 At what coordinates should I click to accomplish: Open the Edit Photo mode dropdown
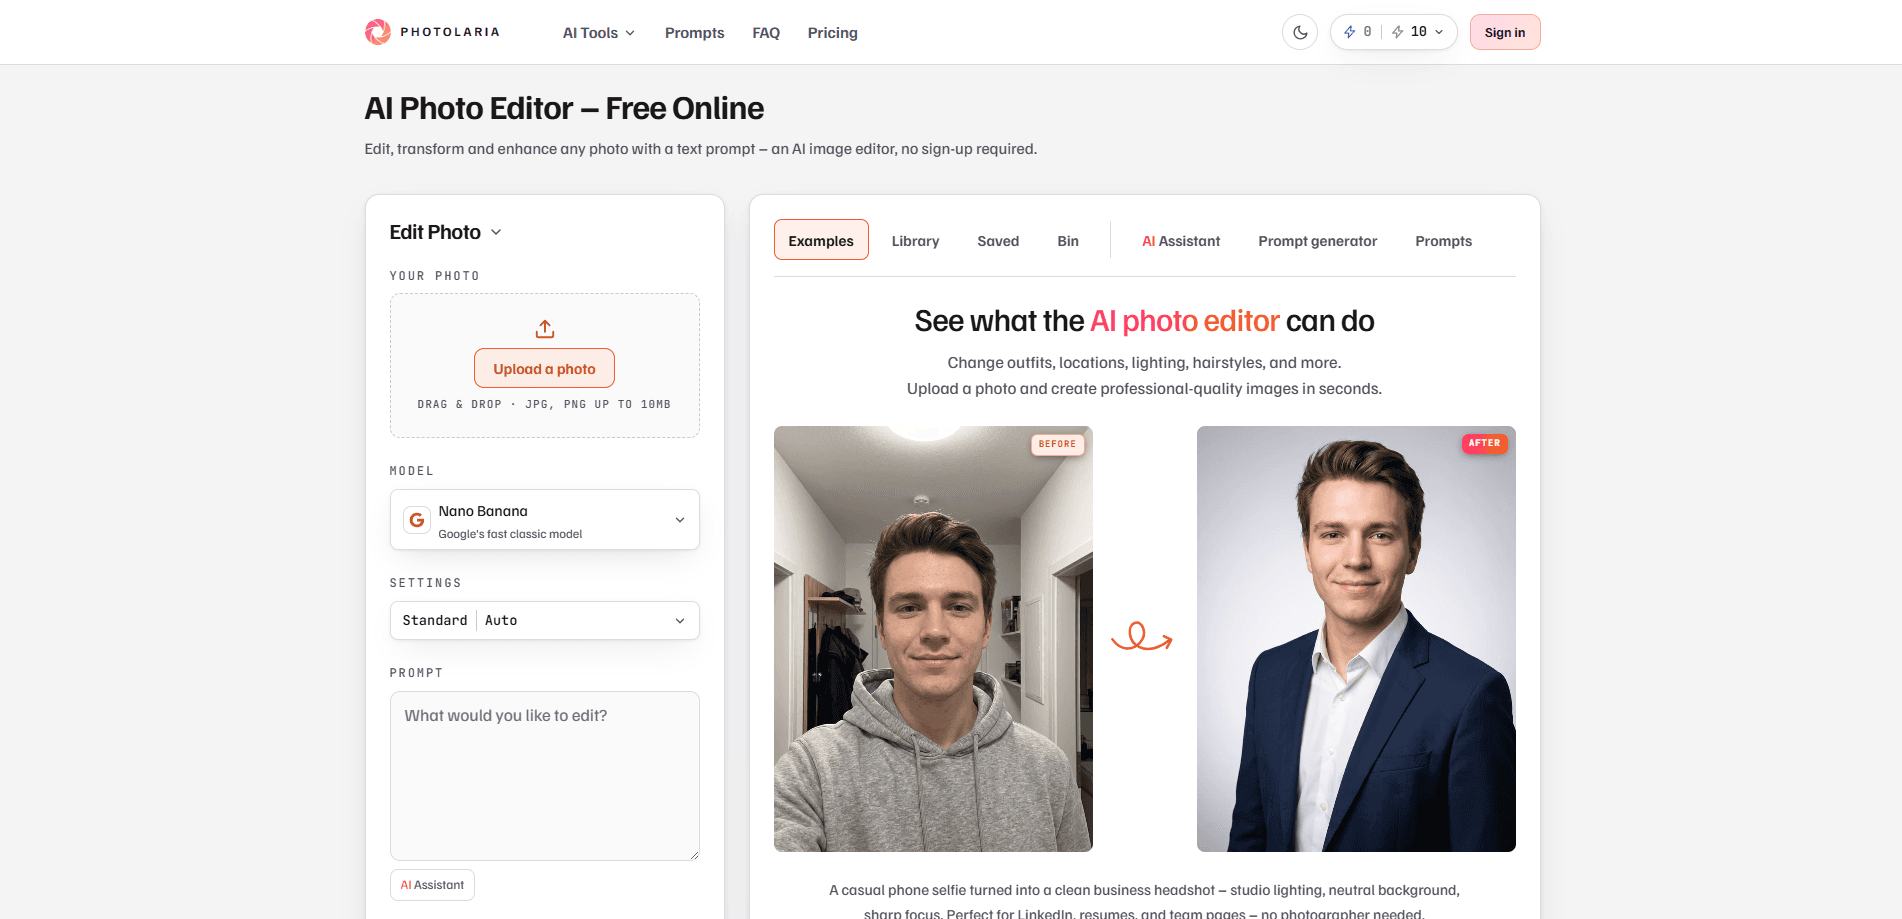tap(445, 232)
